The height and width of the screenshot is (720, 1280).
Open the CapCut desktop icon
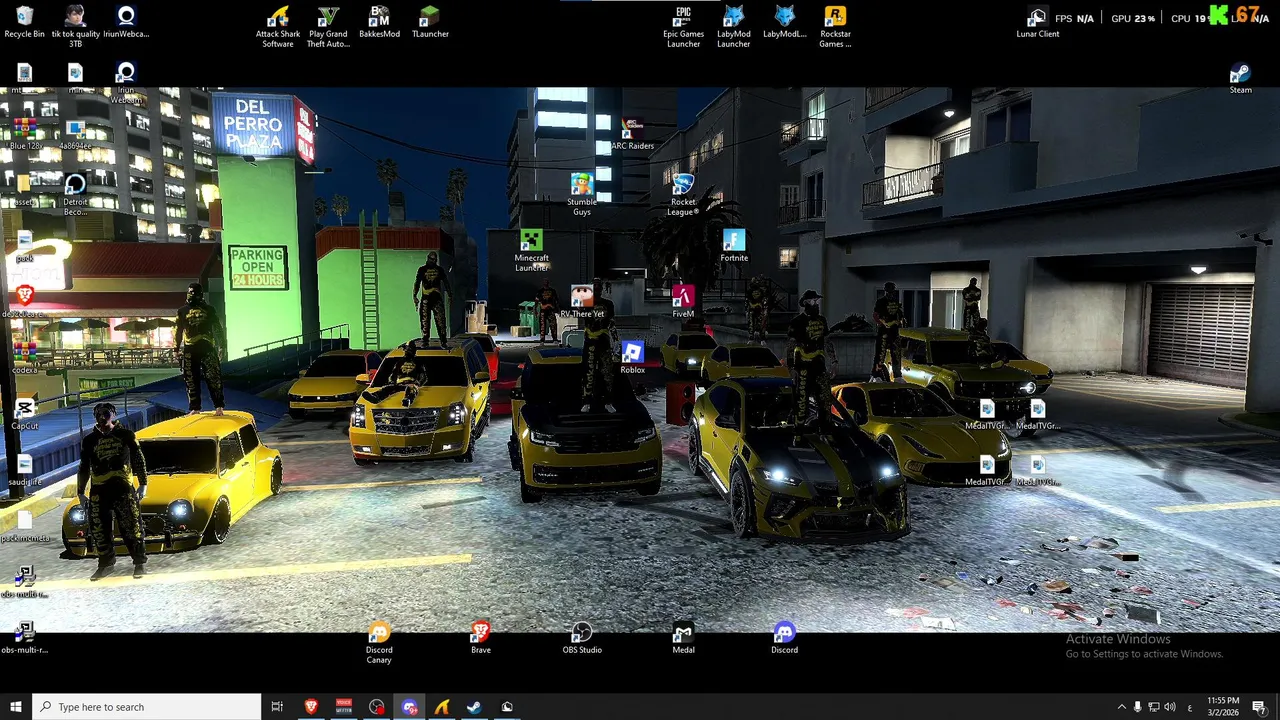point(24,414)
